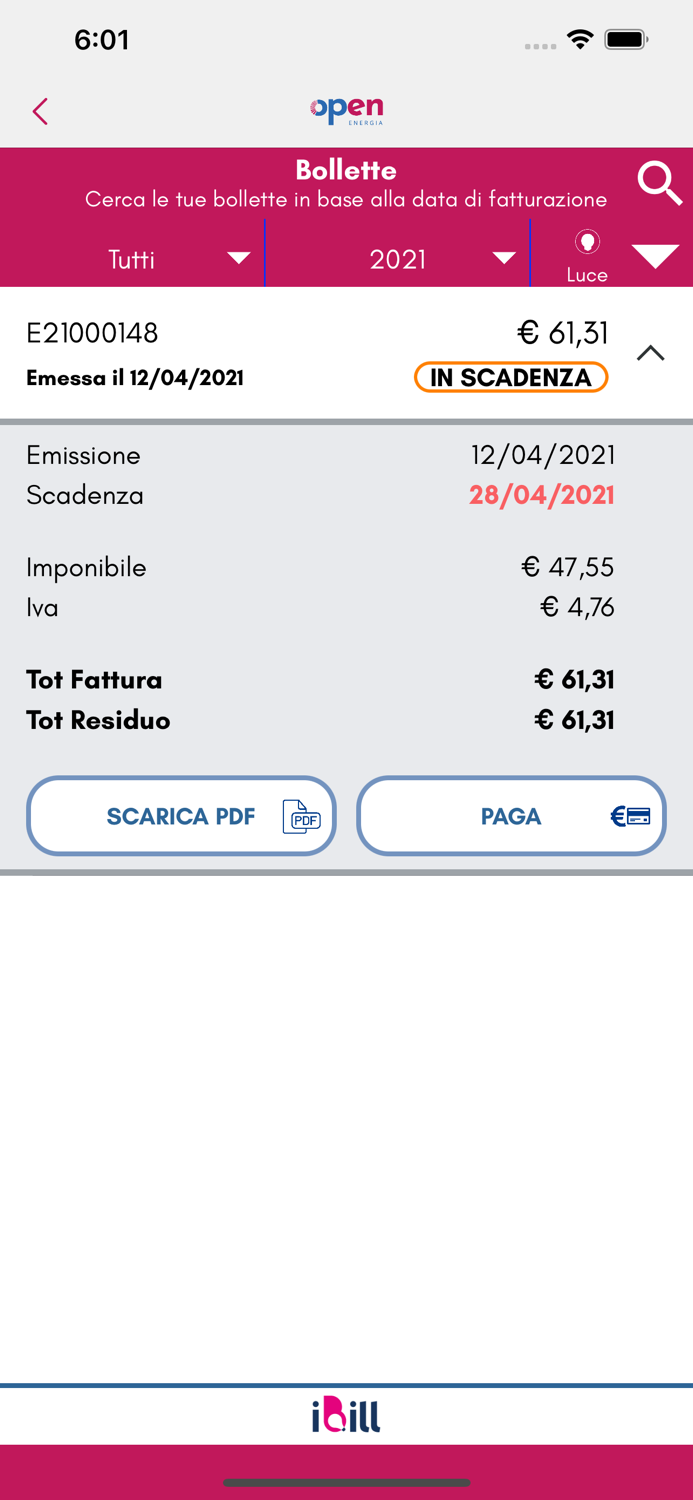Click the red Scadenza date 28/04/2021
693x1500 pixels.
pos(541,495)
